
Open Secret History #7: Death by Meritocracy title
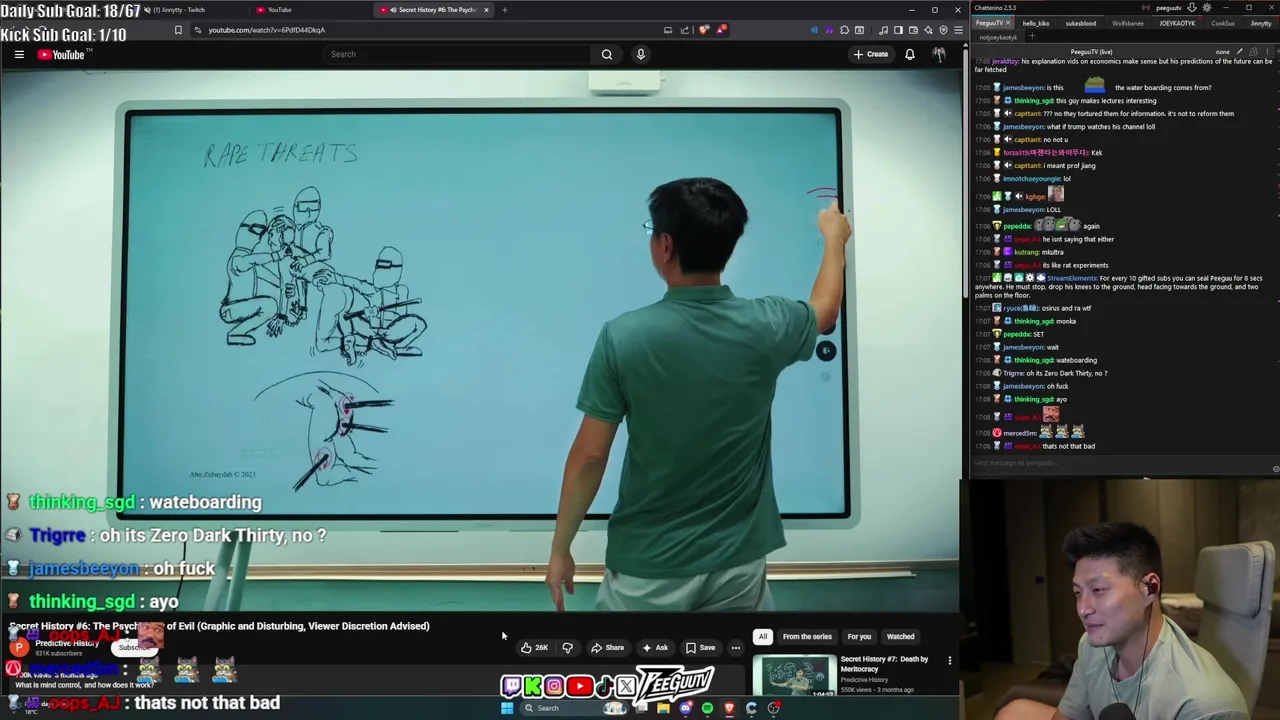pos(884,664)
